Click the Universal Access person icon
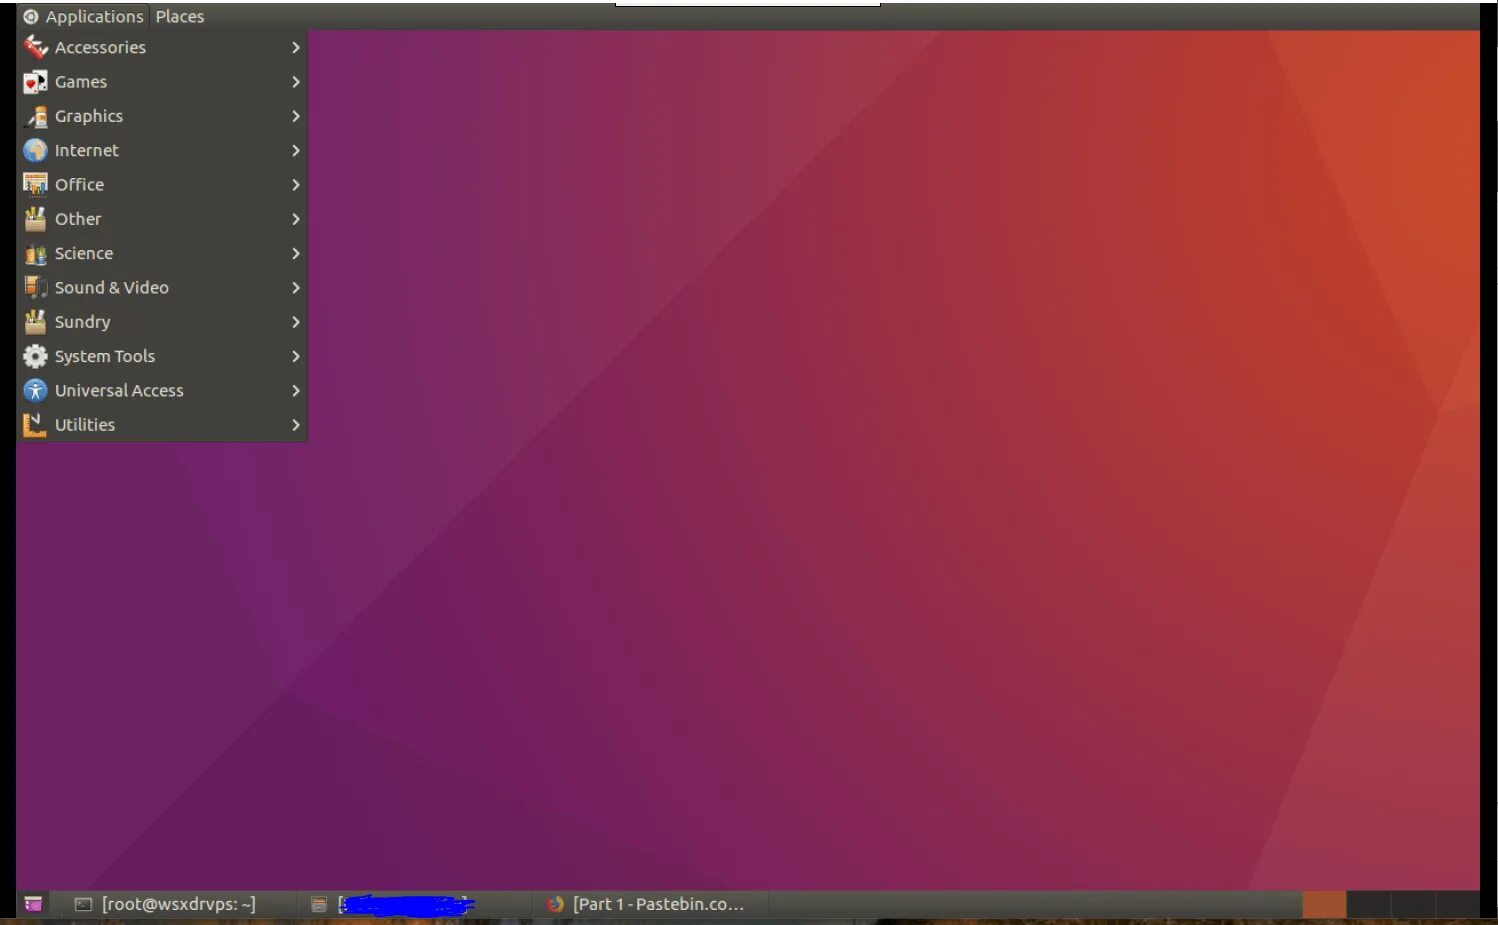The image size is (1498, 925). tap(35, 390)
